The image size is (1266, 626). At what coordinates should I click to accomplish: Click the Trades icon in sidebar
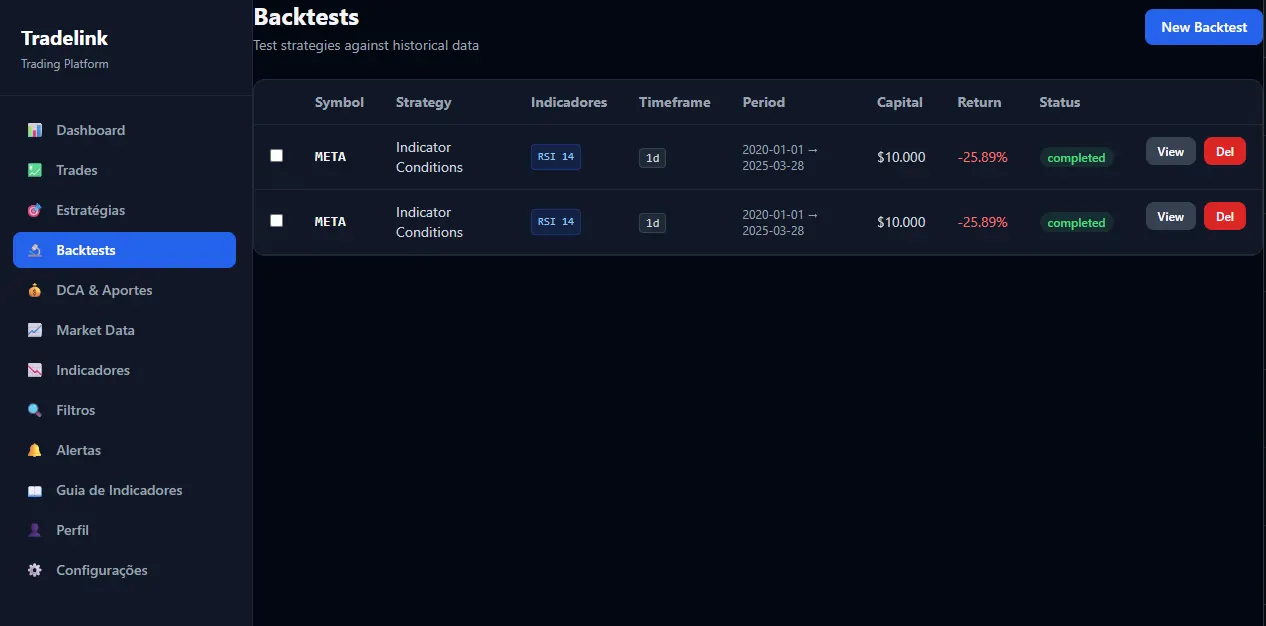tap(35, 170)
